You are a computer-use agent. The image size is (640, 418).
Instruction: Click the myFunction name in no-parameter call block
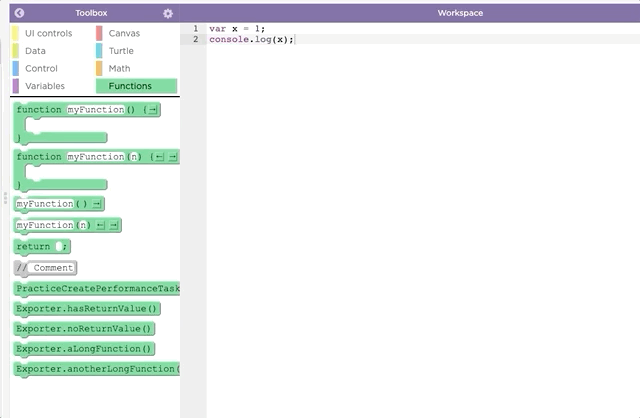point(45,204)
